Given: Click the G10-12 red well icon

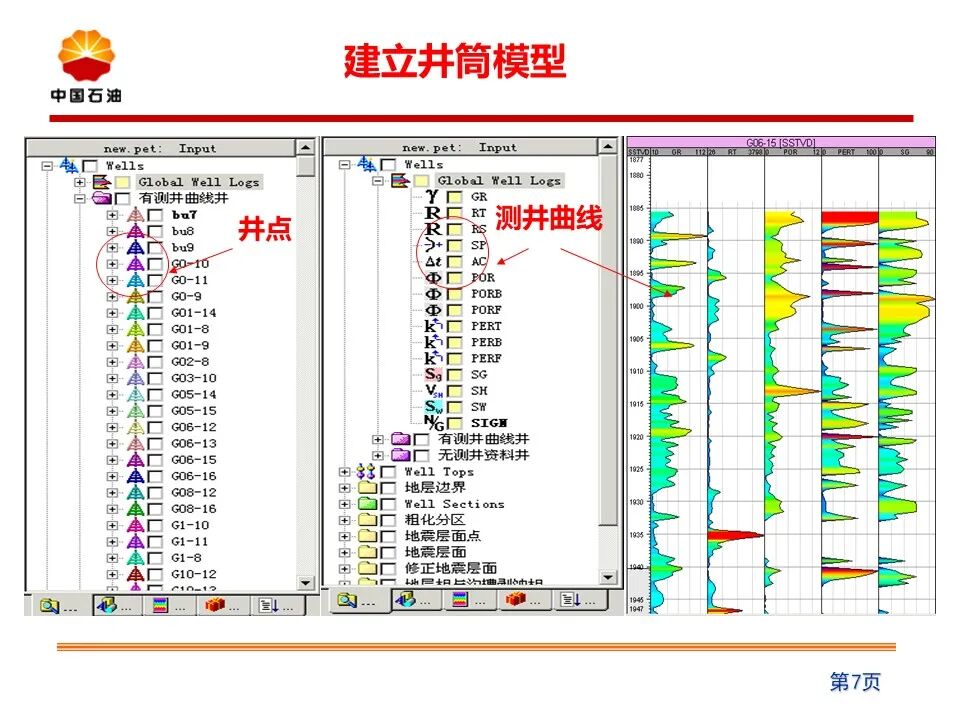Looking at the screenshot, I should (135, 574).
